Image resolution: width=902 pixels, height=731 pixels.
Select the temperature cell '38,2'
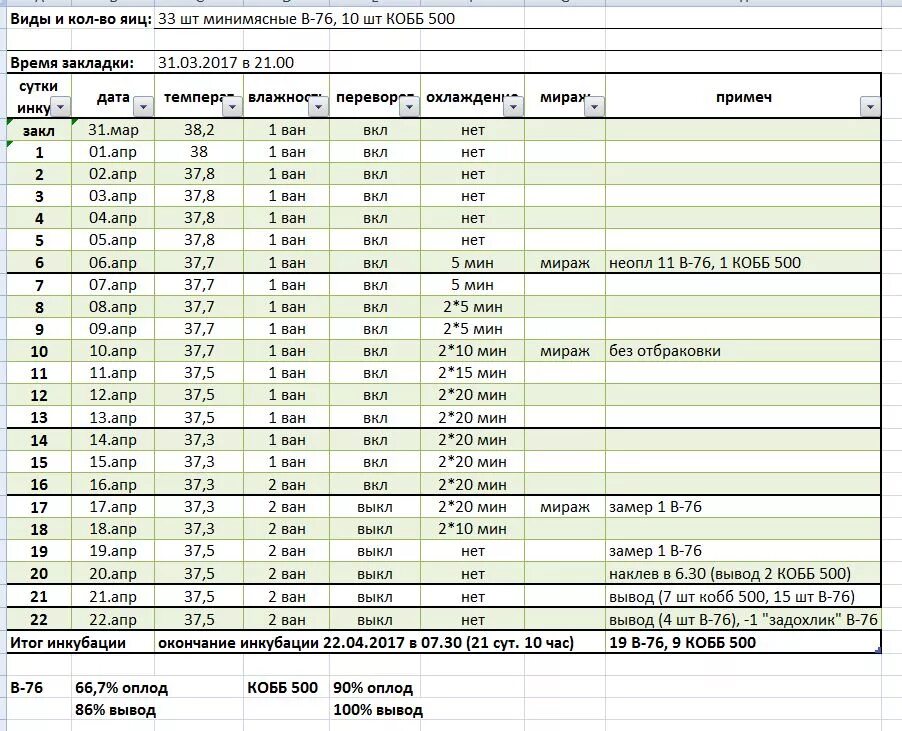pyautogui.click(x=199, y=130)
